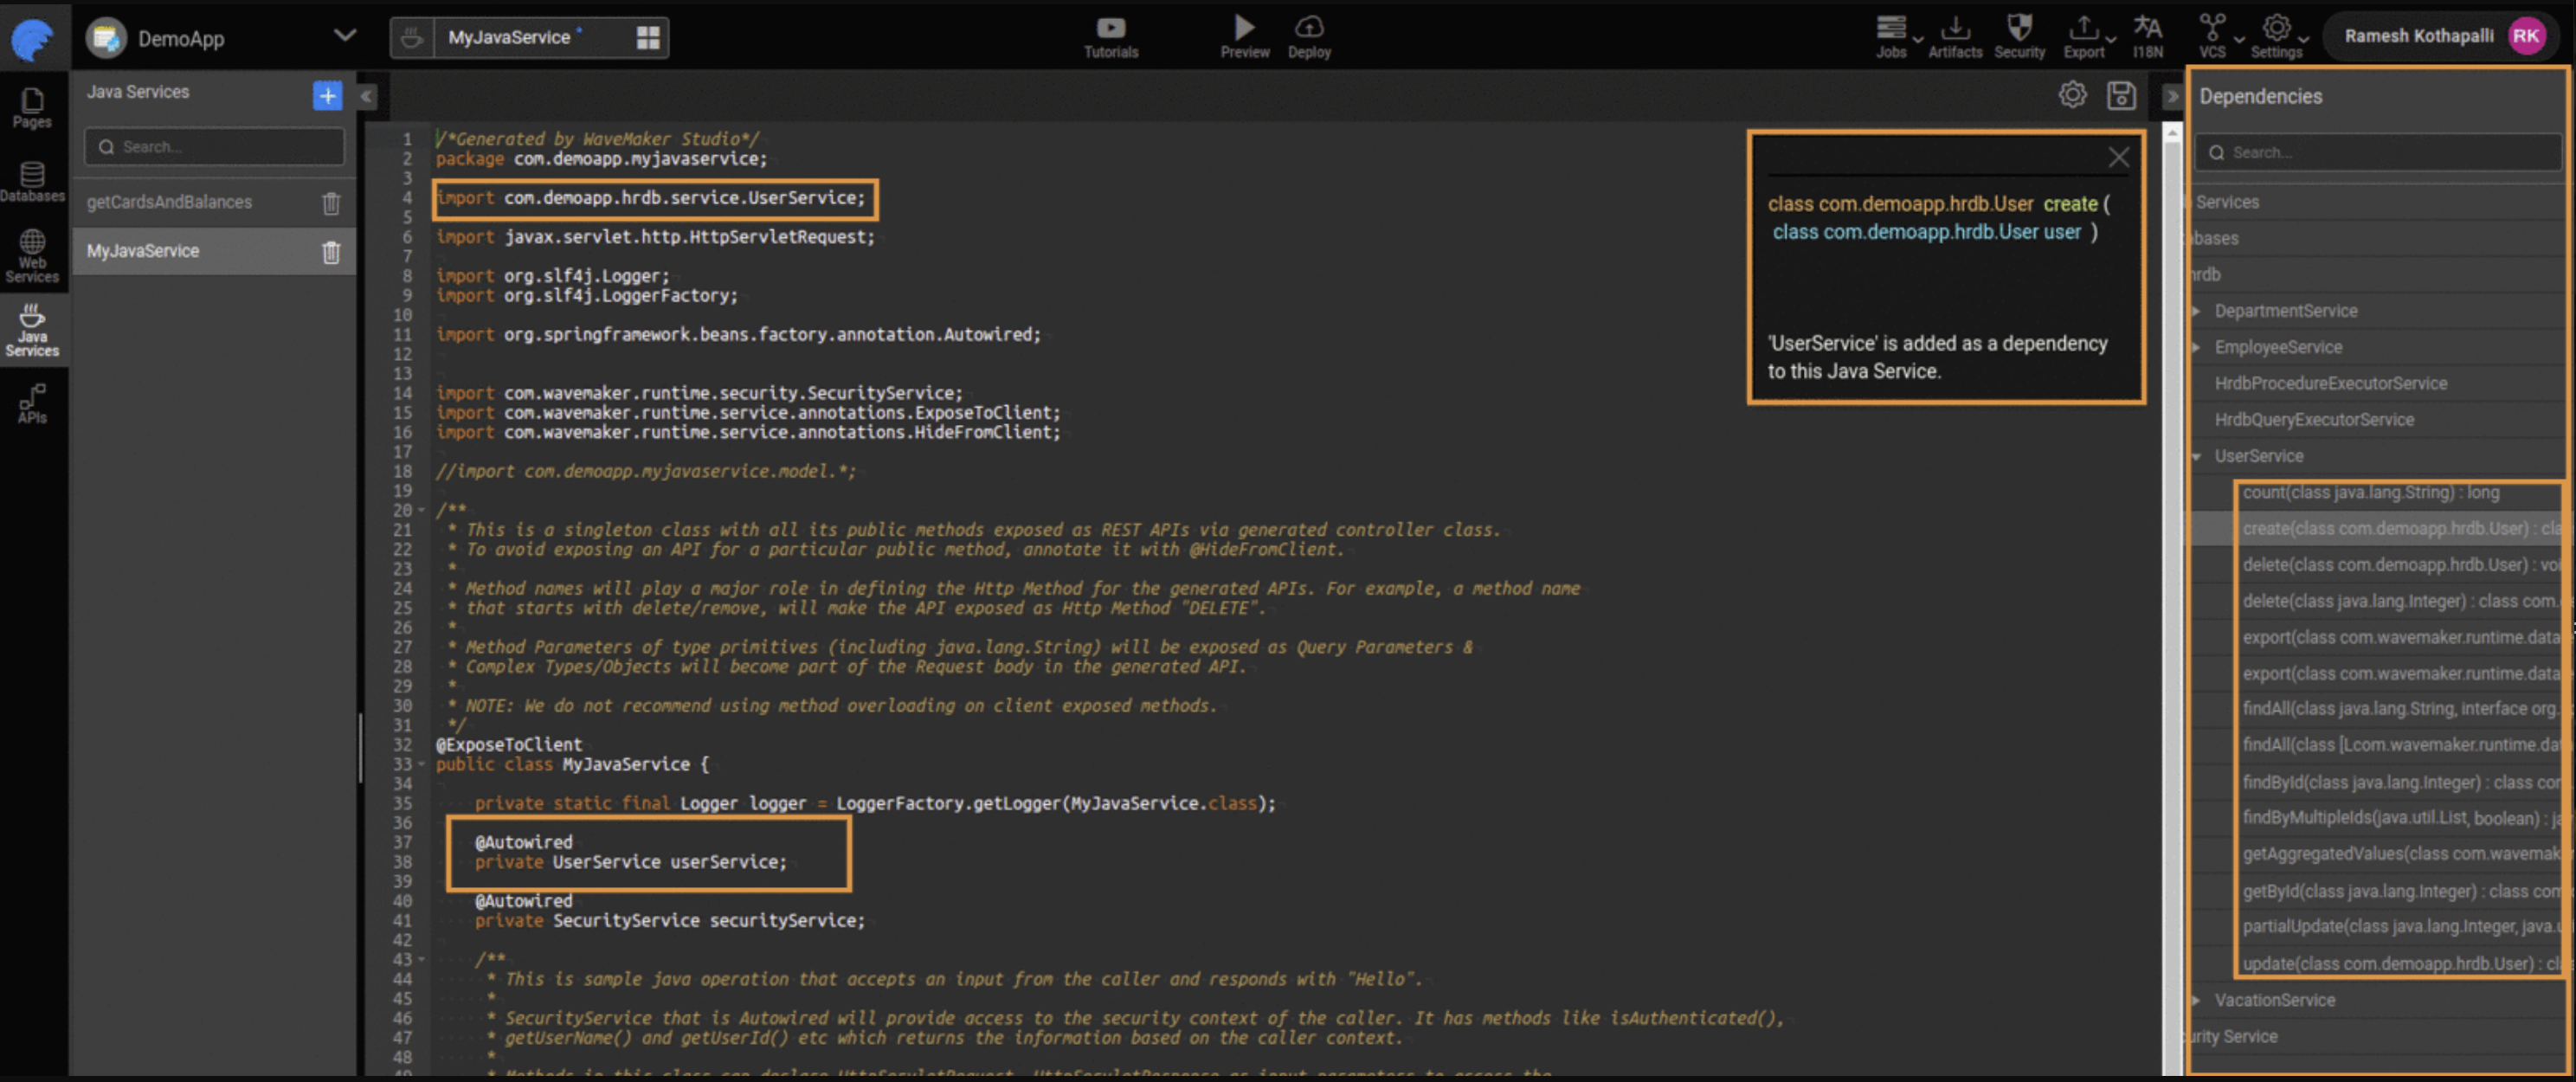Viewport: 2576px width, 1082px height.
Task: Open the DemoApp project dropdown
Action: (344, 36)
